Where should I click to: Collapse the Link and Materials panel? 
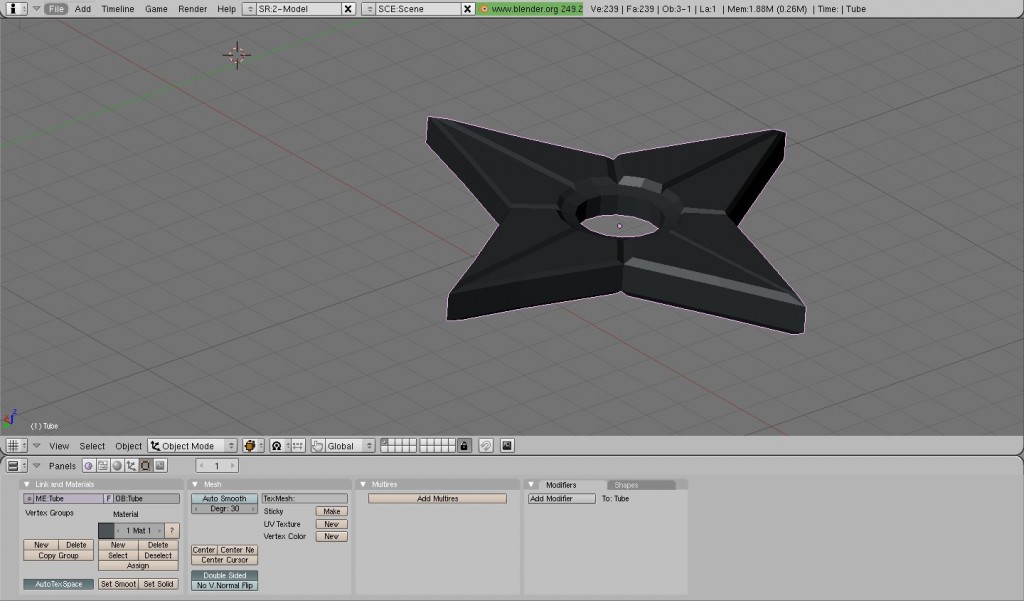tap(27, 484)
